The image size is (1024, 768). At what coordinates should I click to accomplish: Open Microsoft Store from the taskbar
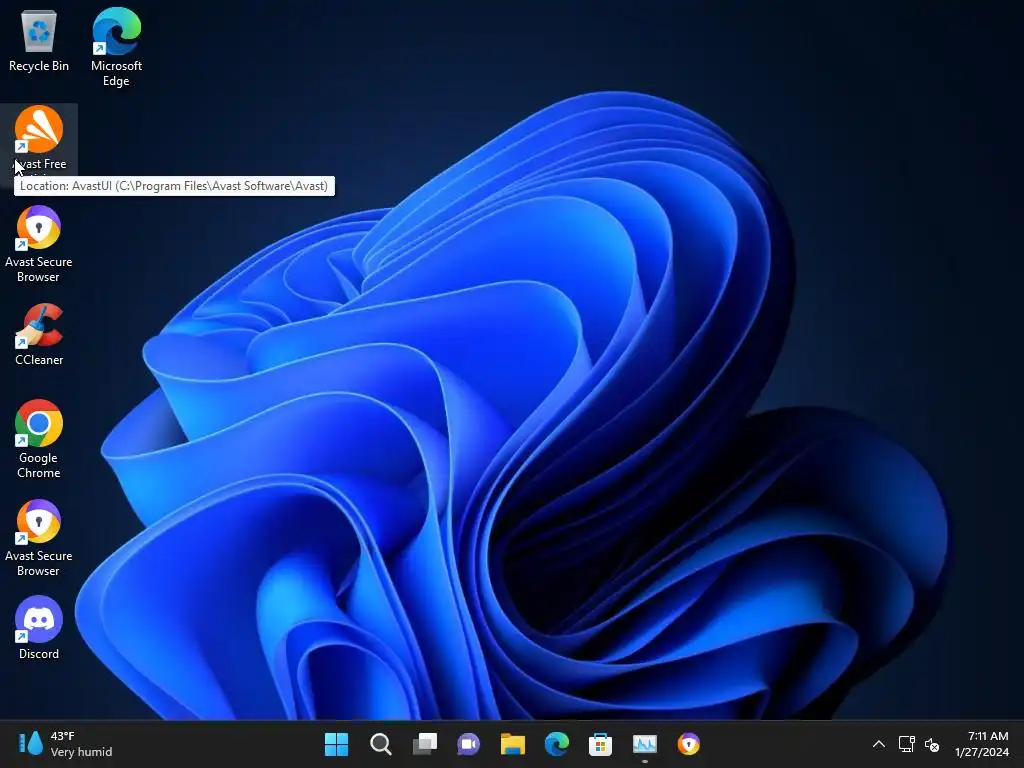[600, 744]
